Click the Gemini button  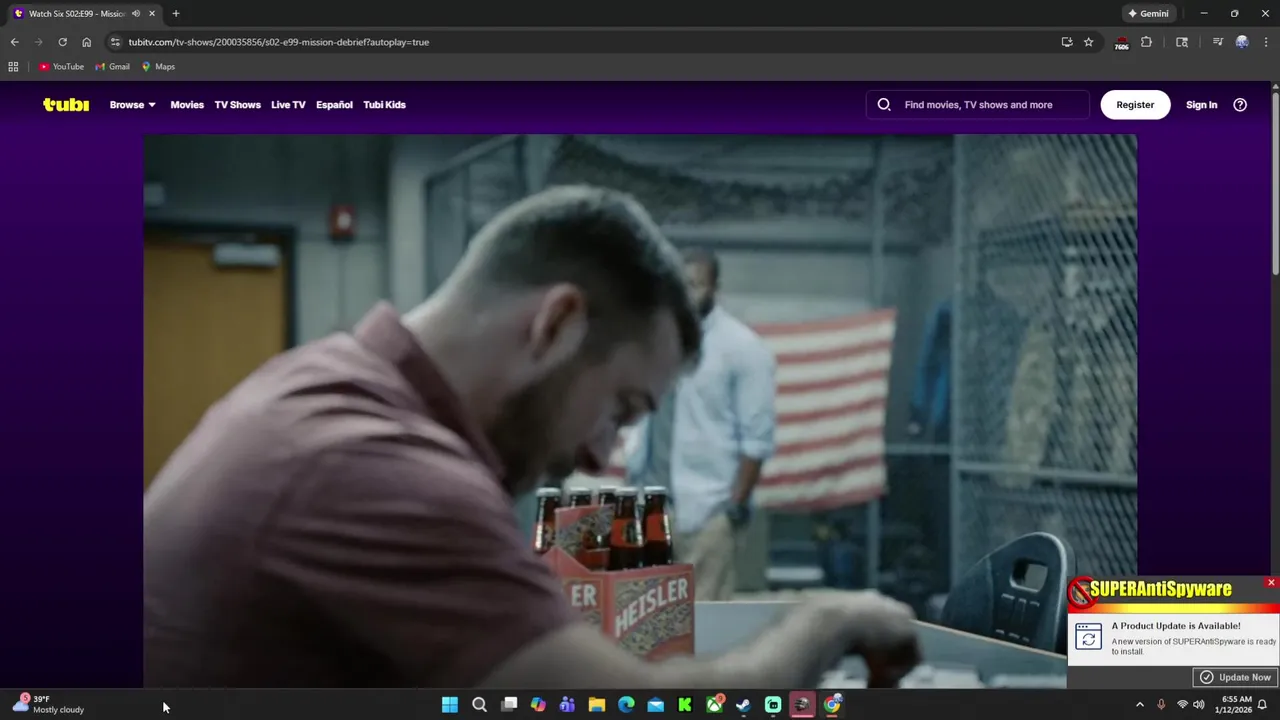1148,13
